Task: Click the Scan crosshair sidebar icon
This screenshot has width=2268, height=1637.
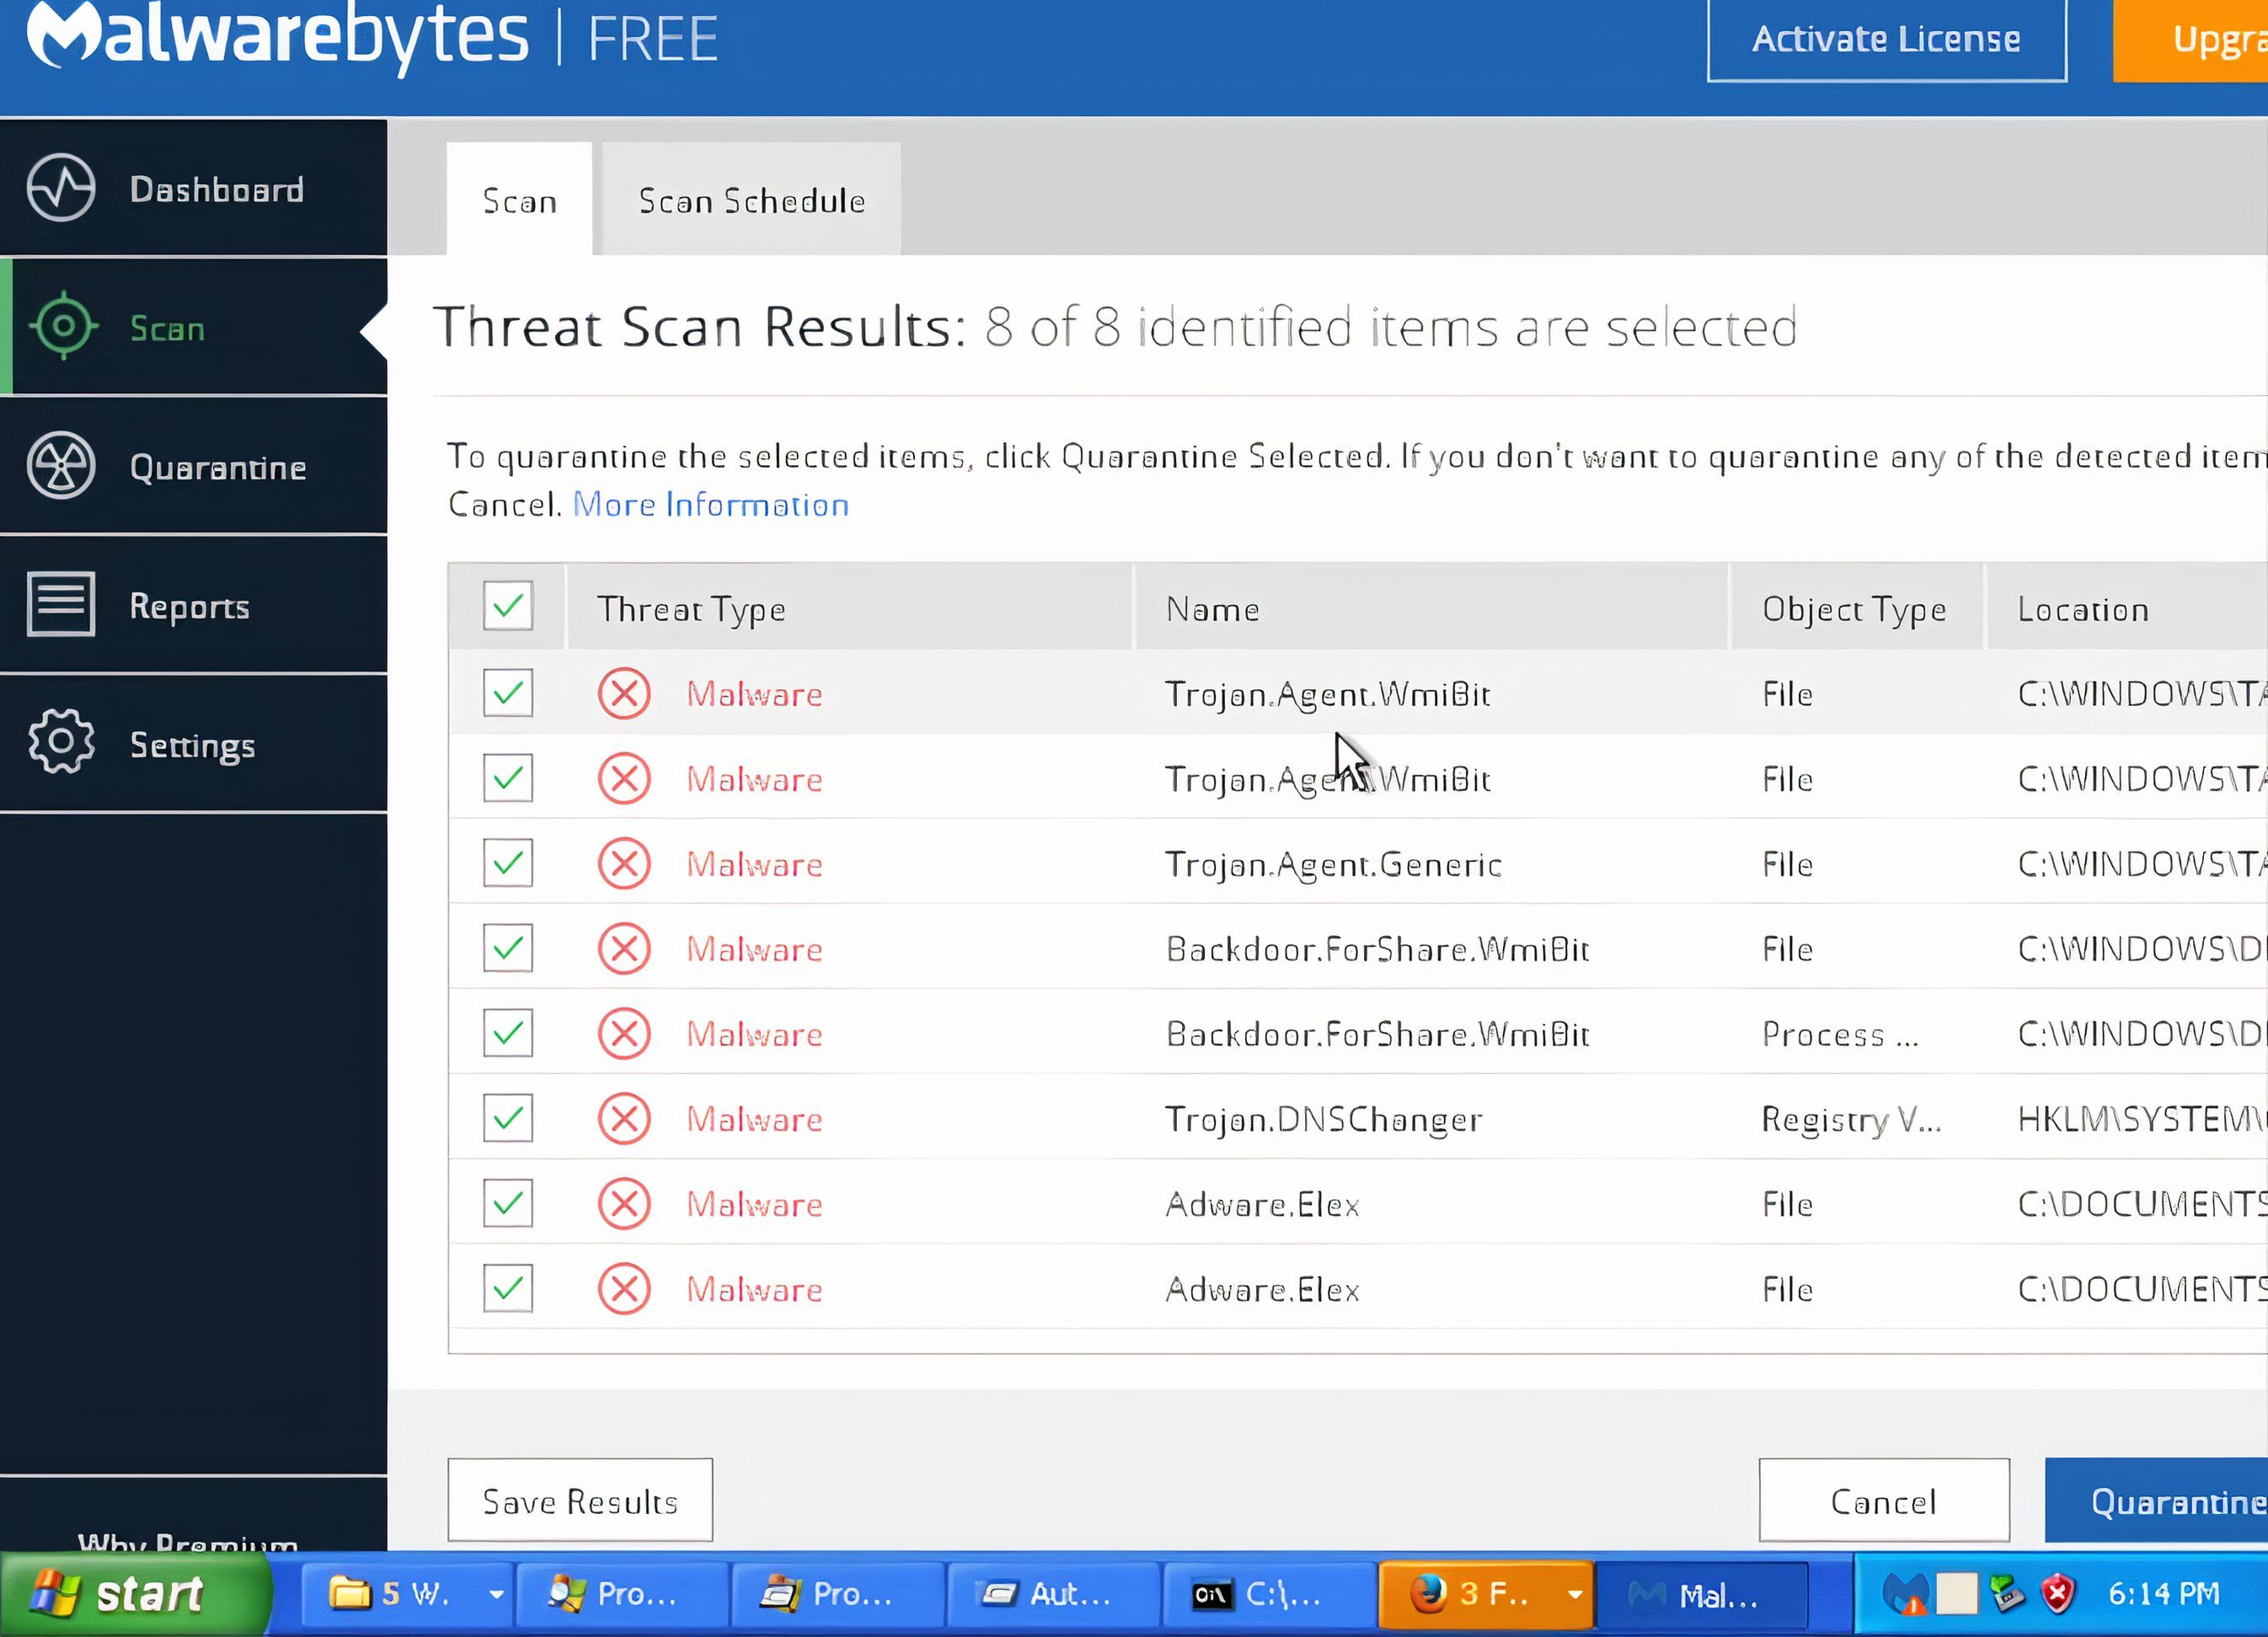Action: tap(63, 326)
